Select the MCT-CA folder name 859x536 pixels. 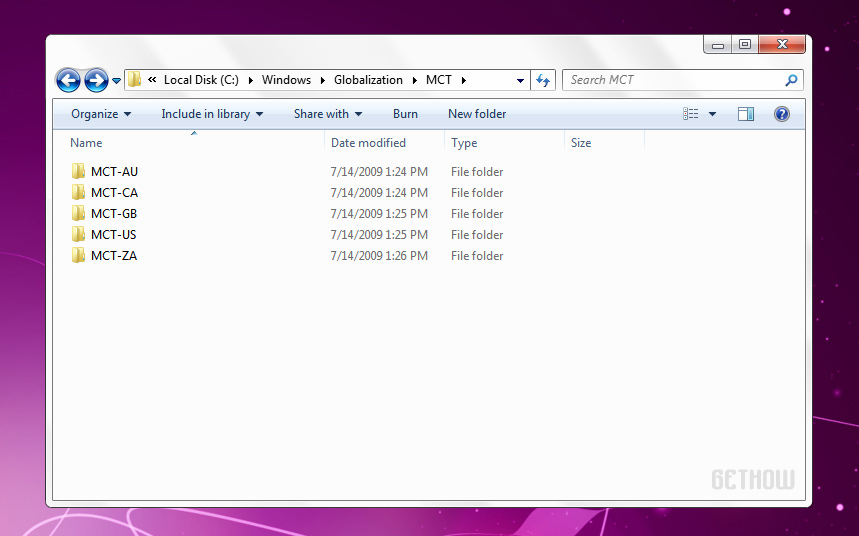coord(114,192)
